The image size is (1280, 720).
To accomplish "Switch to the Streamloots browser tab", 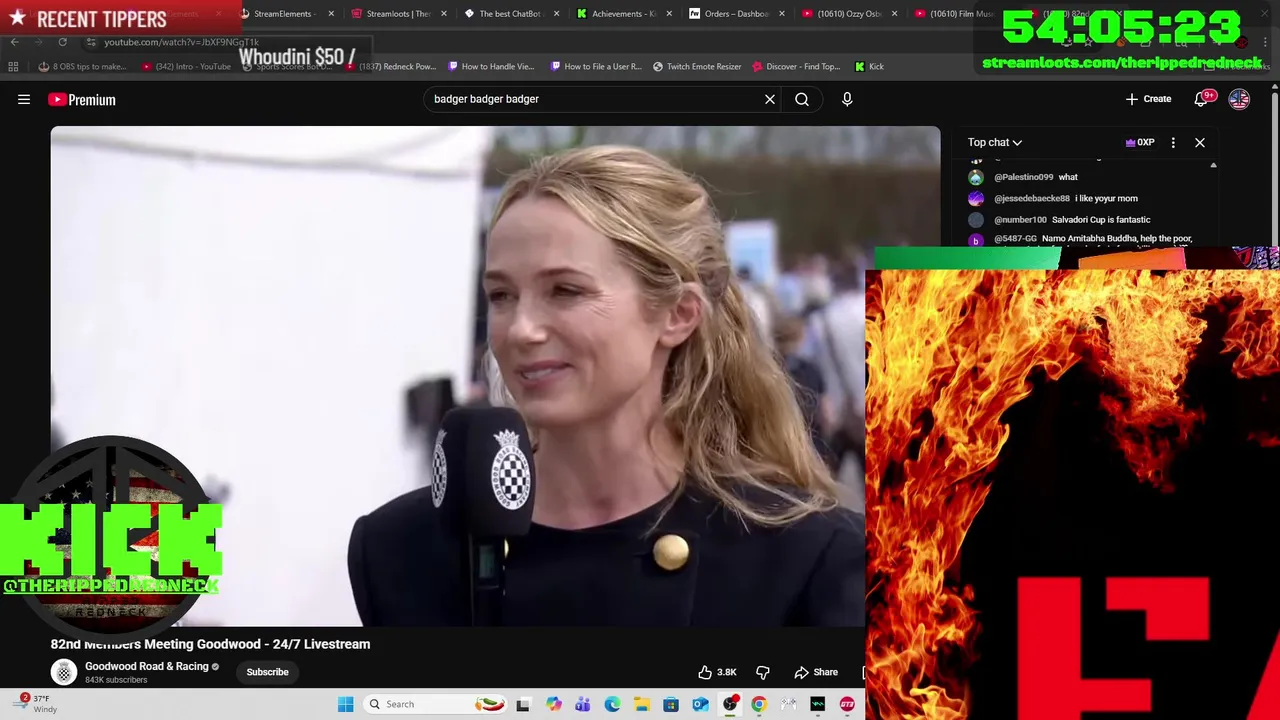I will coord(398,14).
